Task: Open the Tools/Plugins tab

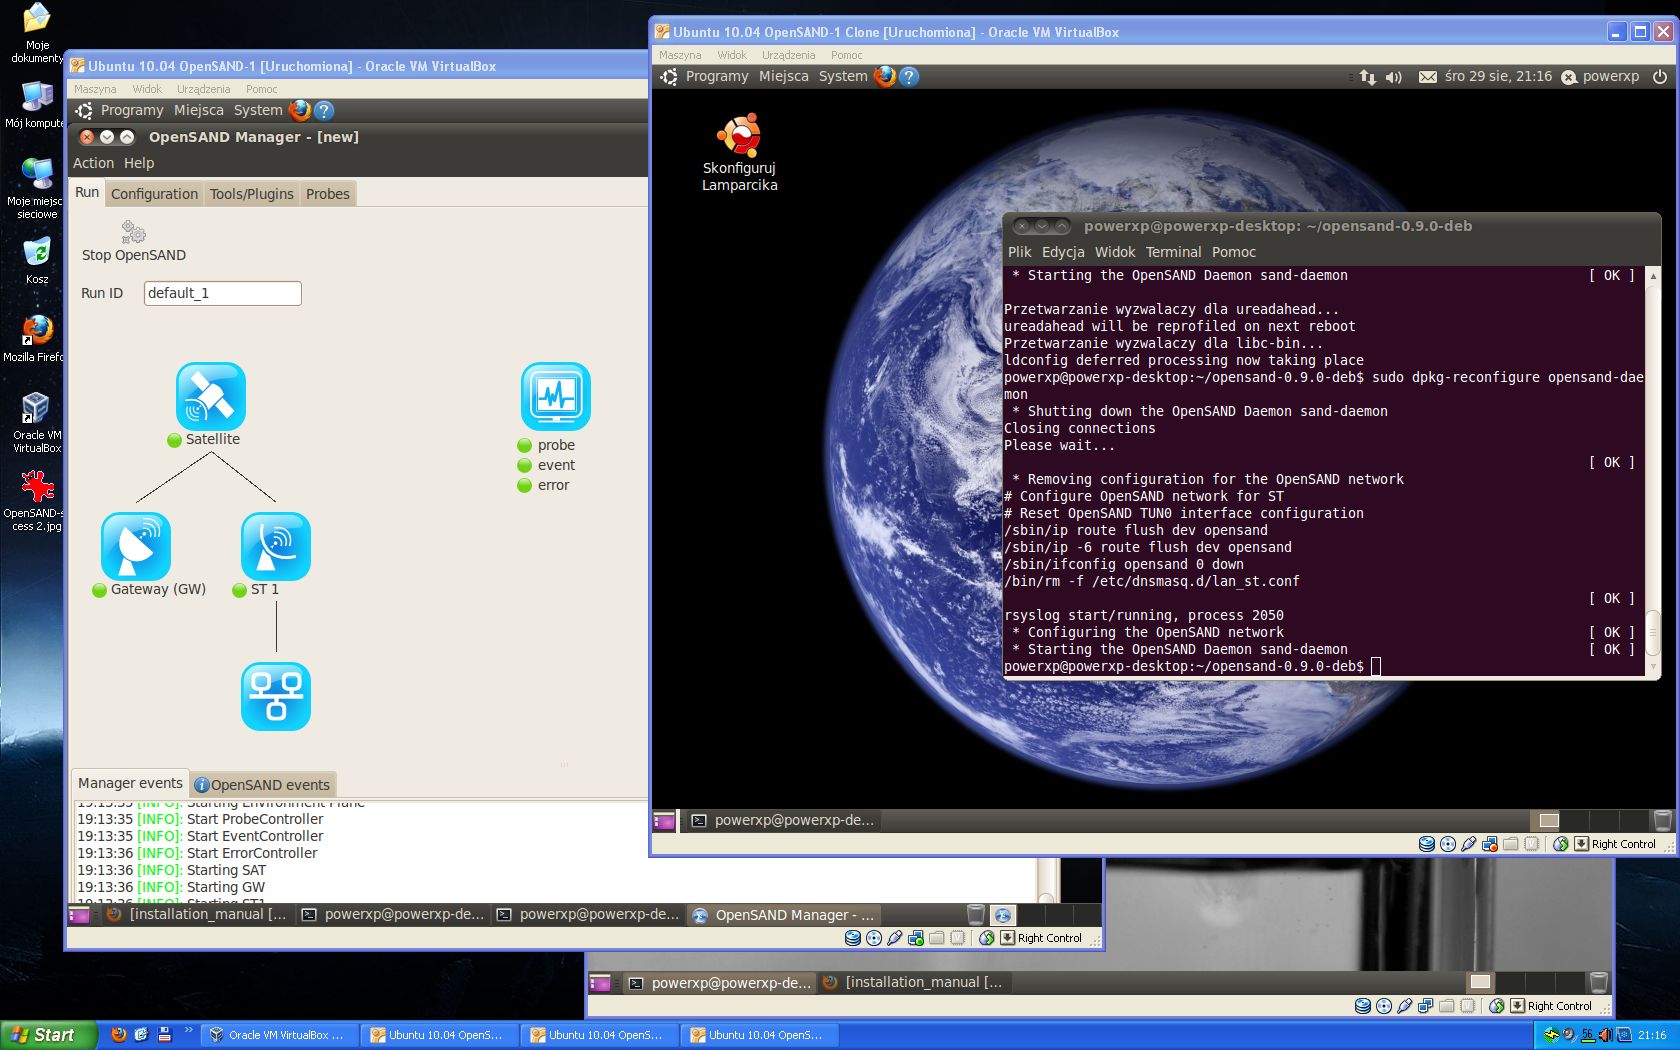Action: click(x=251, y=194)
